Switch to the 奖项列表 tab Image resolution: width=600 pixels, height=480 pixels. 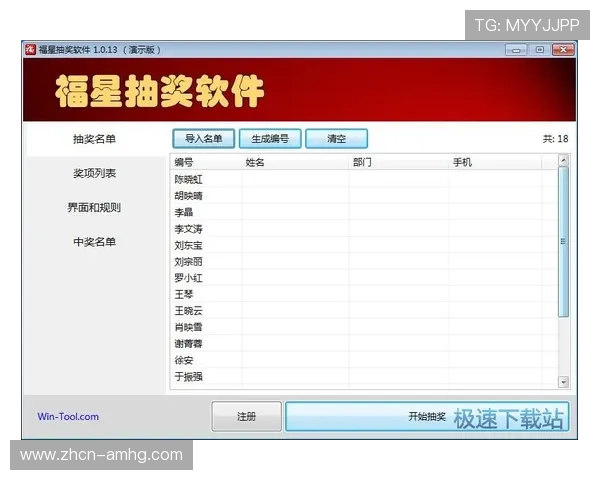coord(95,173)
